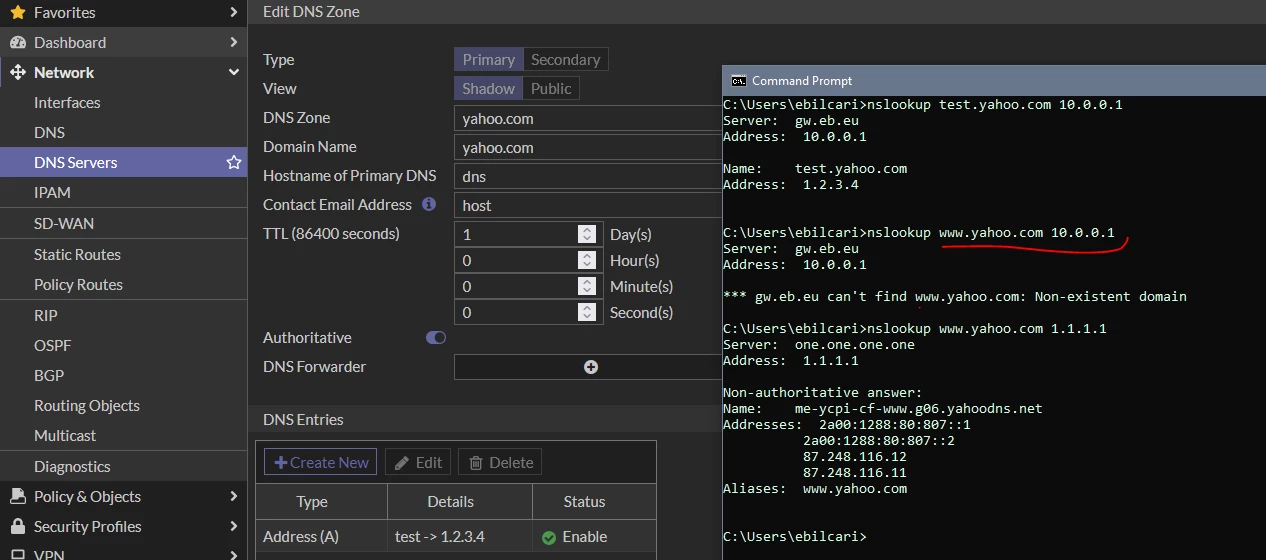The width and height of the screenshot is (1266, 560).
Task: Expand the Favorites menu chevron
Action: click(233, 13)
